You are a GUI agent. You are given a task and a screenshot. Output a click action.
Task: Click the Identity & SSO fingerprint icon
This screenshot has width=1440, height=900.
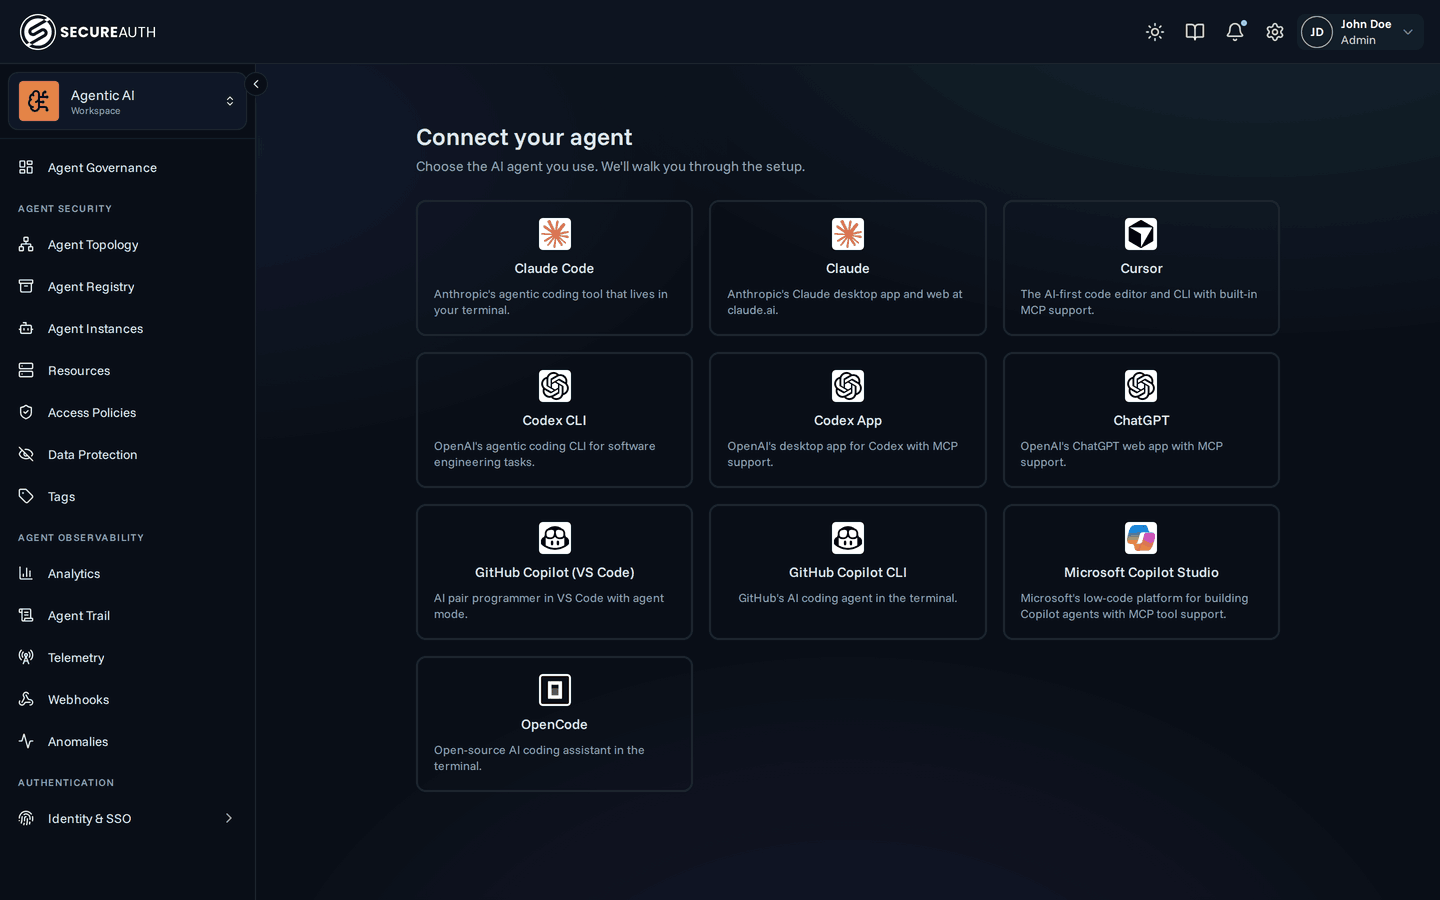point(26,818)
